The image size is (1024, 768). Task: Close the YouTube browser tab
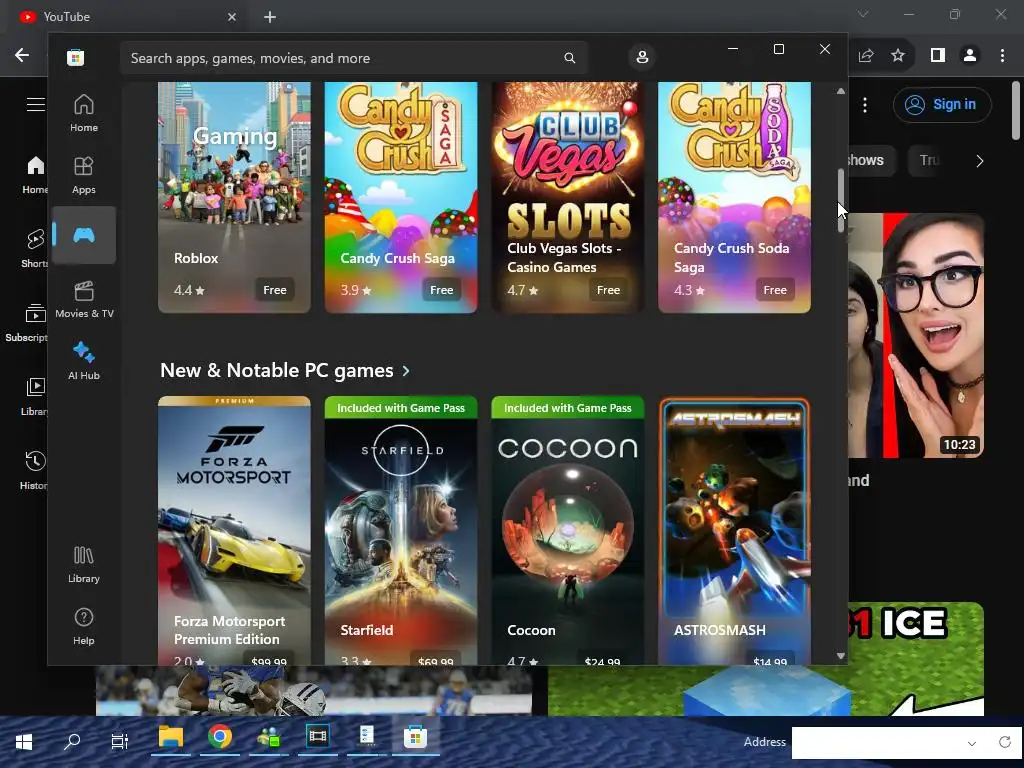click(232, 17)
